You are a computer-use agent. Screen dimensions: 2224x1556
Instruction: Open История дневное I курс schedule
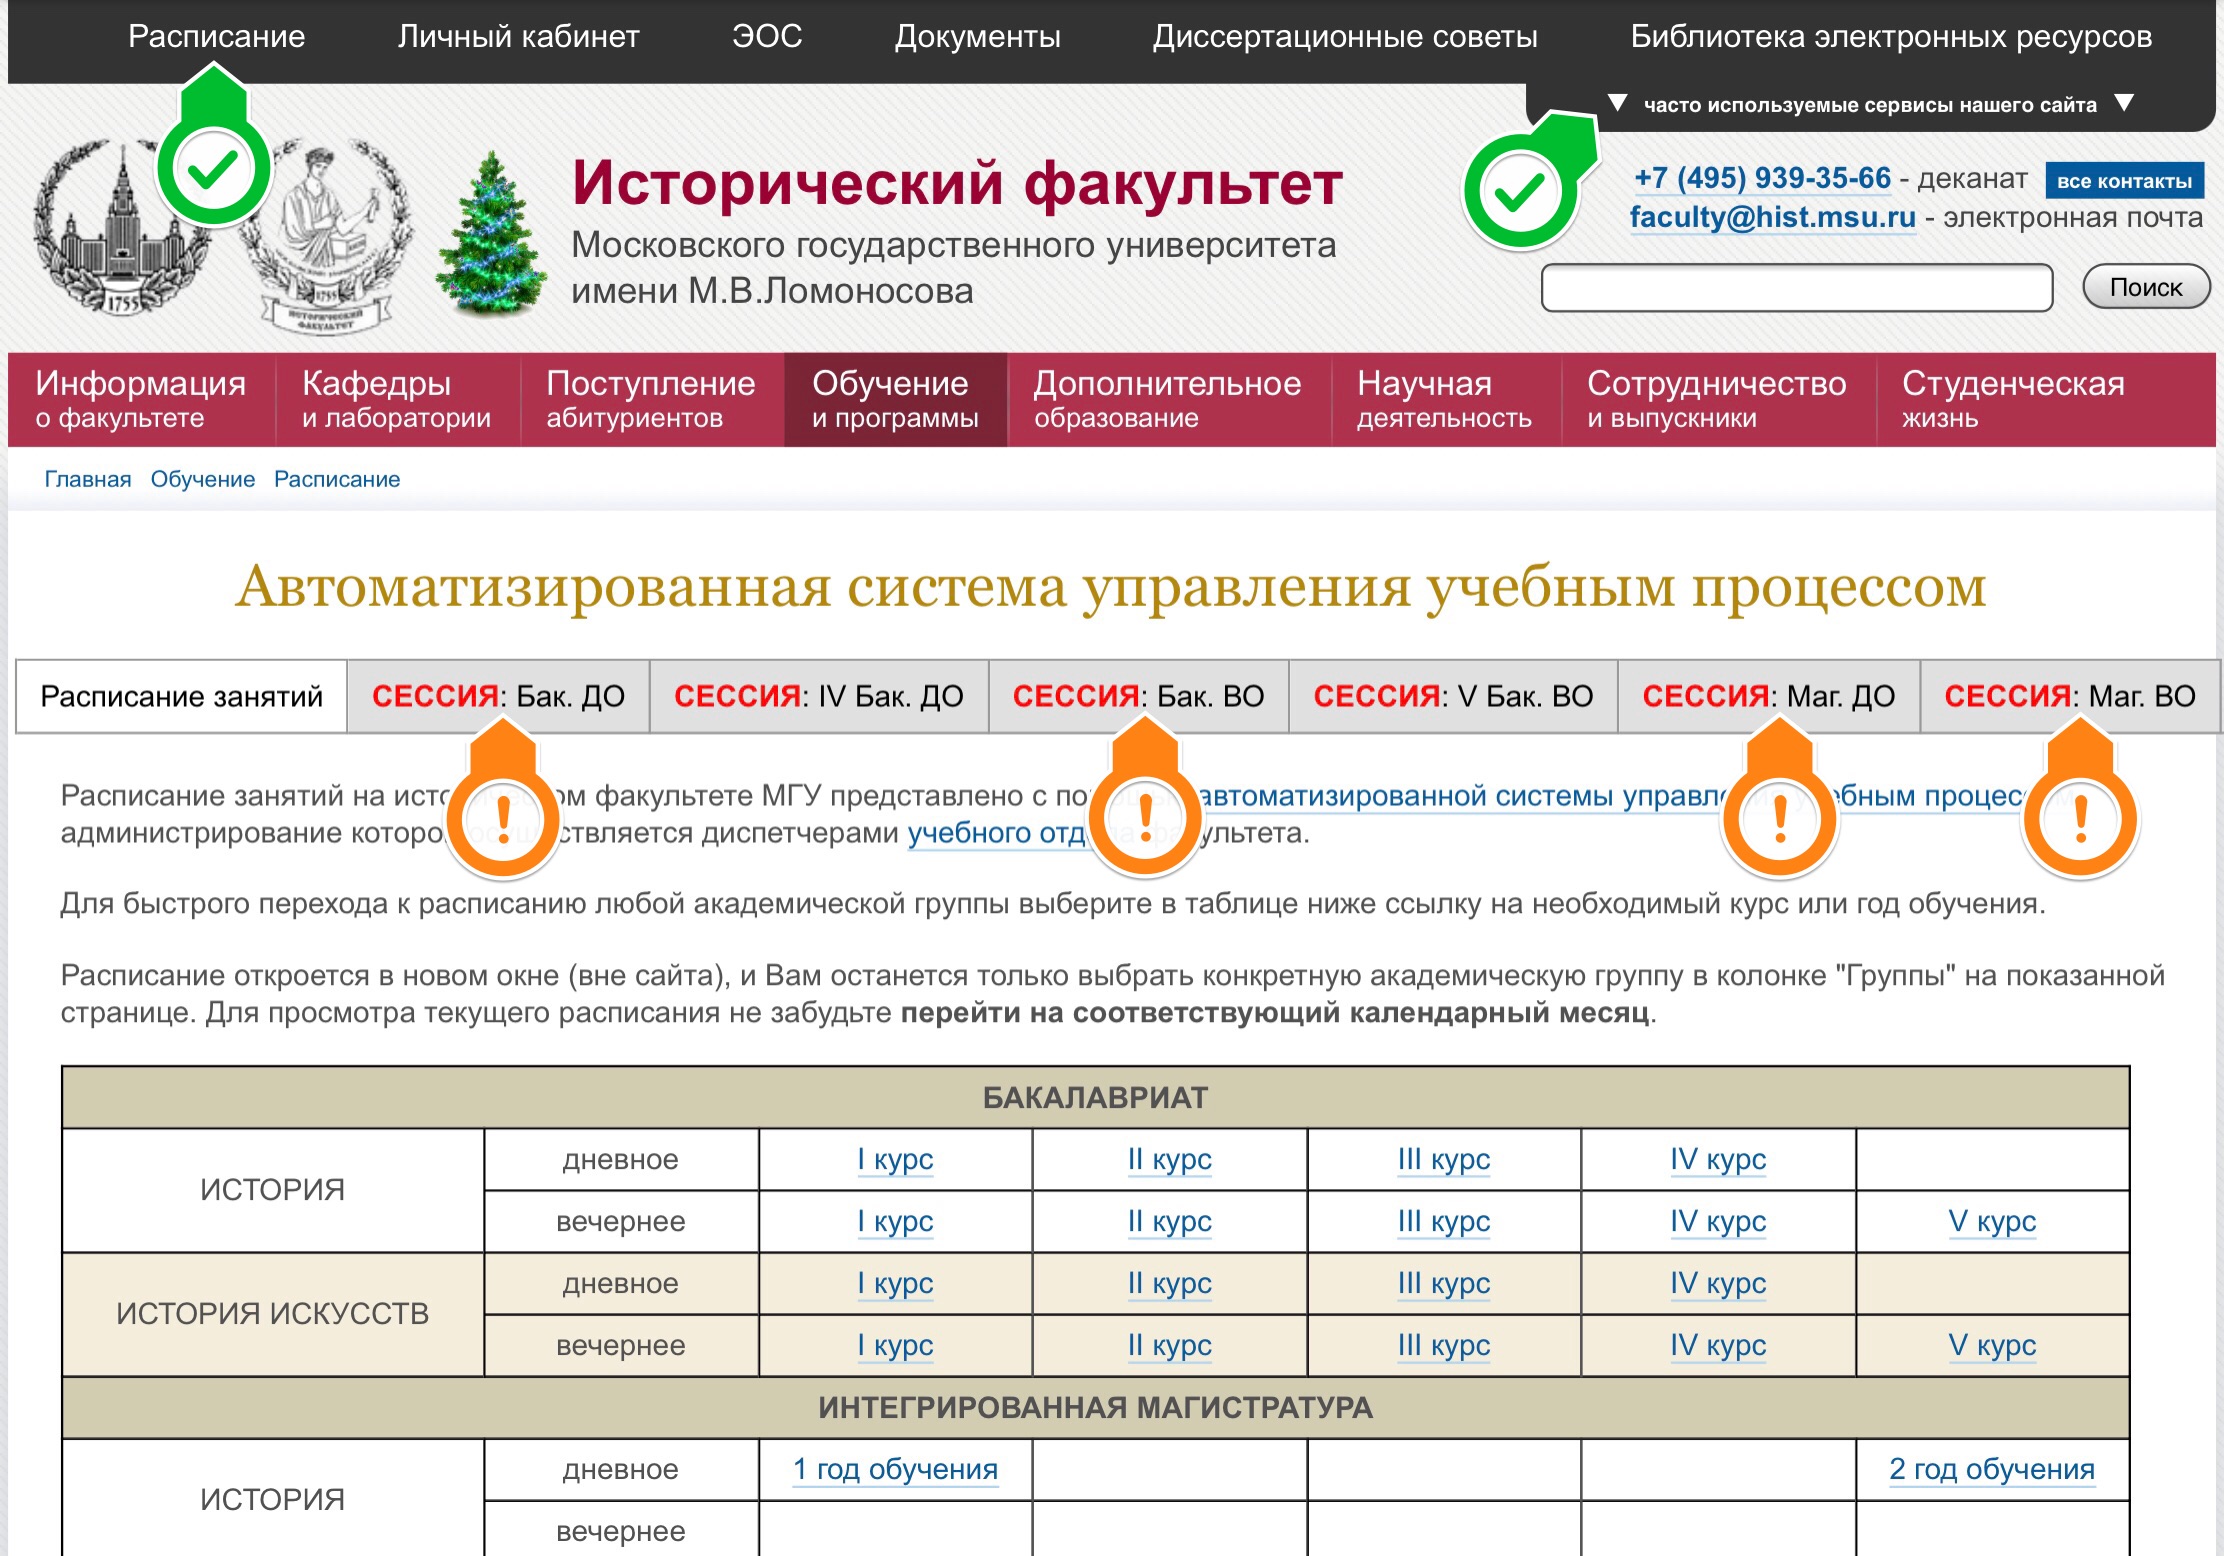pyautogui.click(x=895, y=1160)
